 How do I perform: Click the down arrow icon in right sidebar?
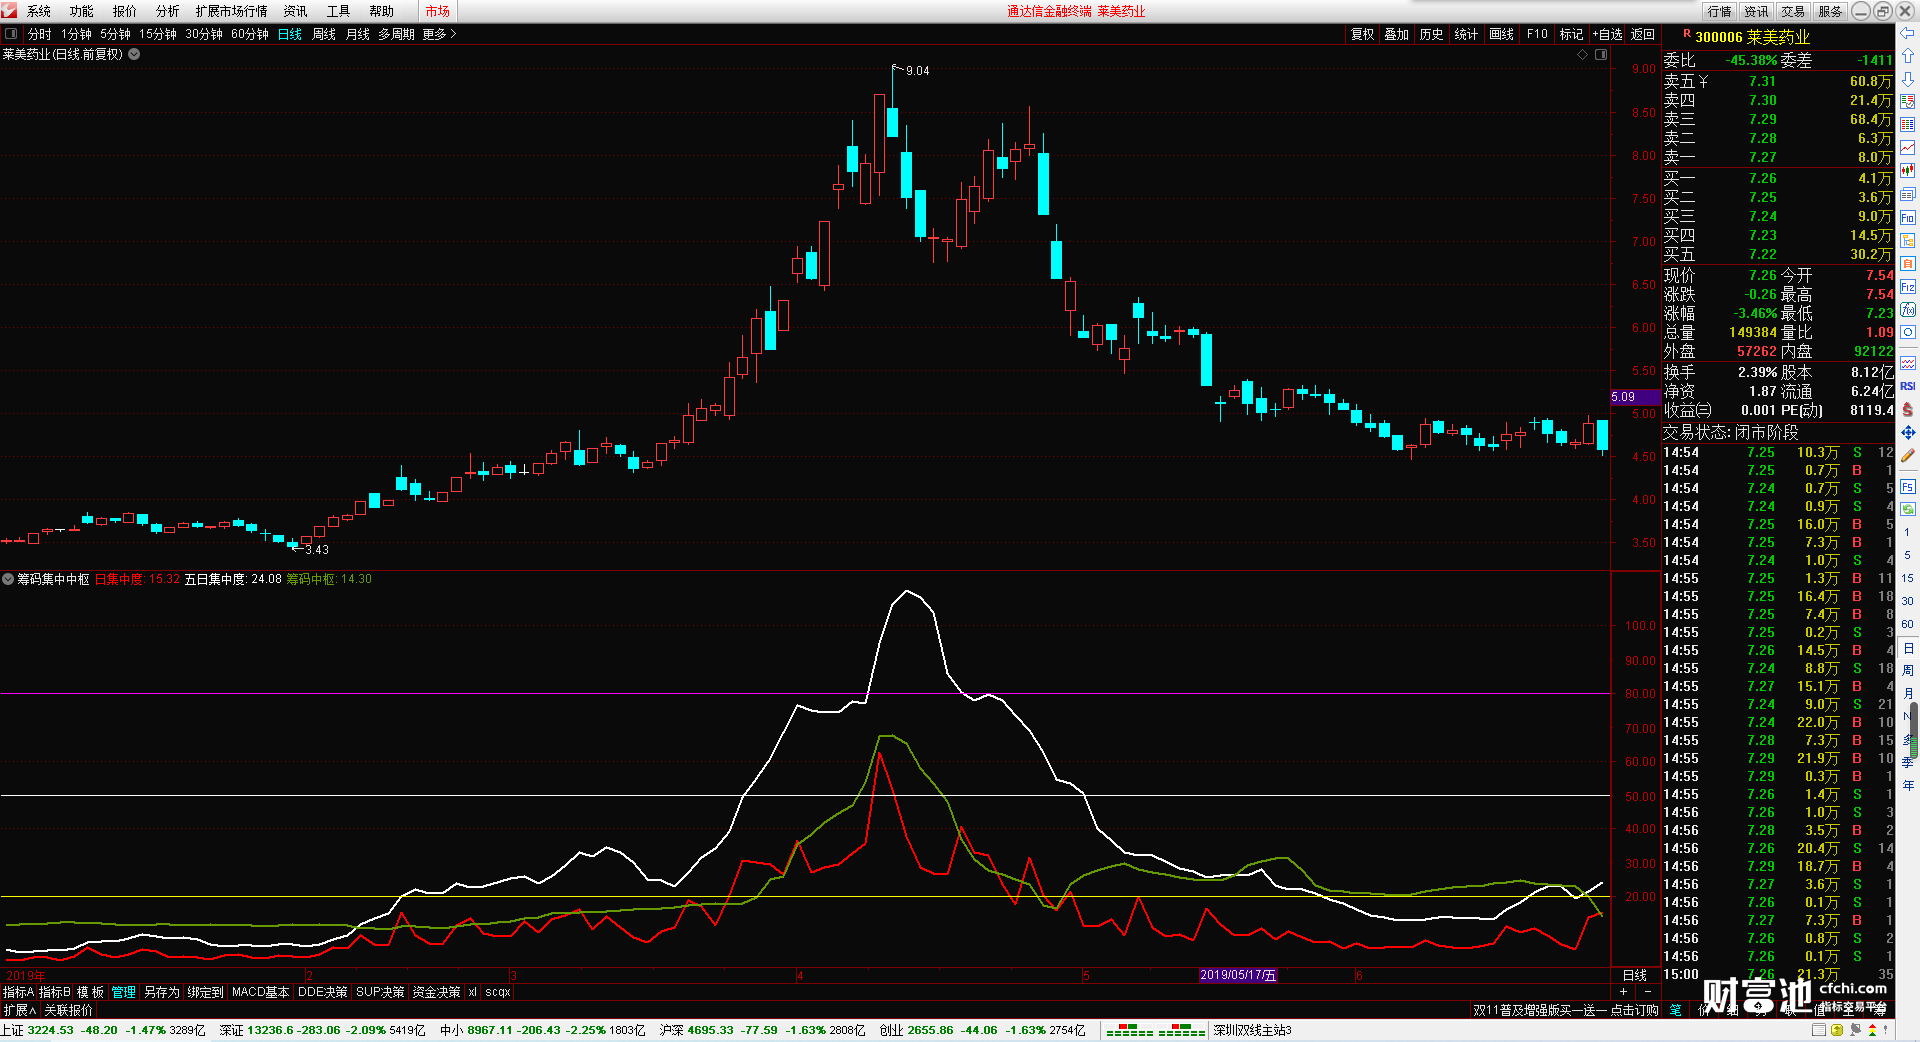point(1908,79)
